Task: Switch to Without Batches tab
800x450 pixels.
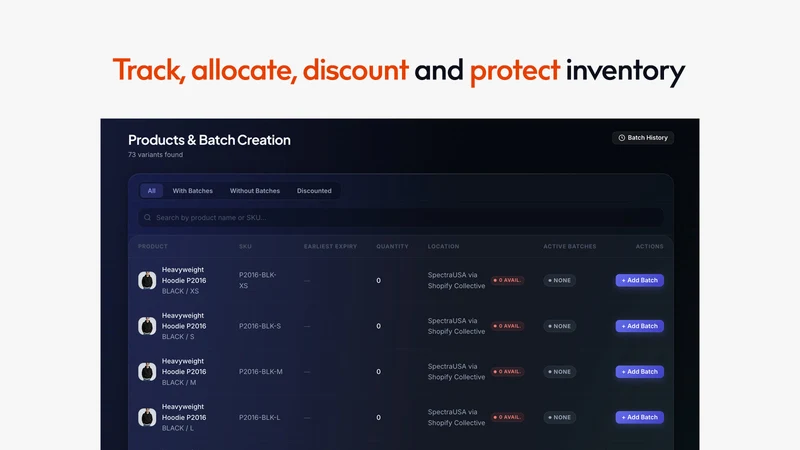Action: (255, 191)
